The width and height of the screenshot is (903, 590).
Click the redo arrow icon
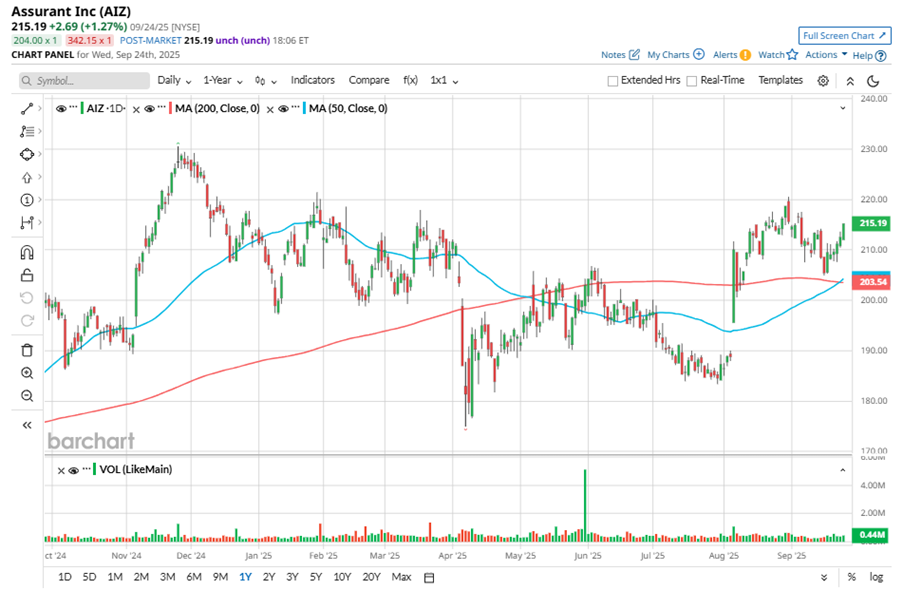tap(26, 320)
